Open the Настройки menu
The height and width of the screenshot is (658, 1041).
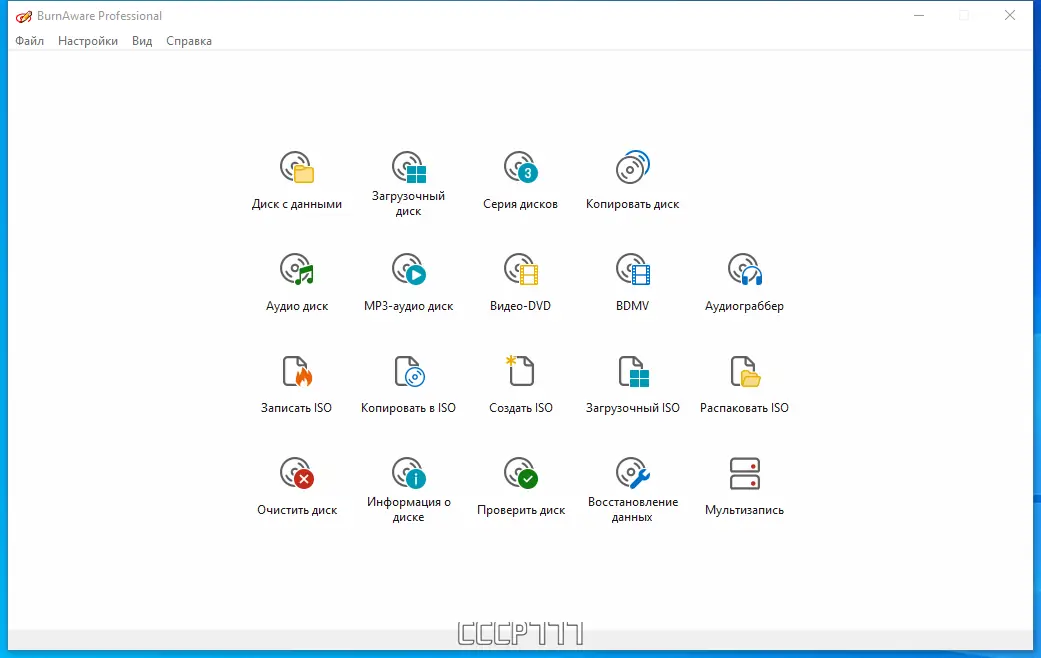click(88, 41)
